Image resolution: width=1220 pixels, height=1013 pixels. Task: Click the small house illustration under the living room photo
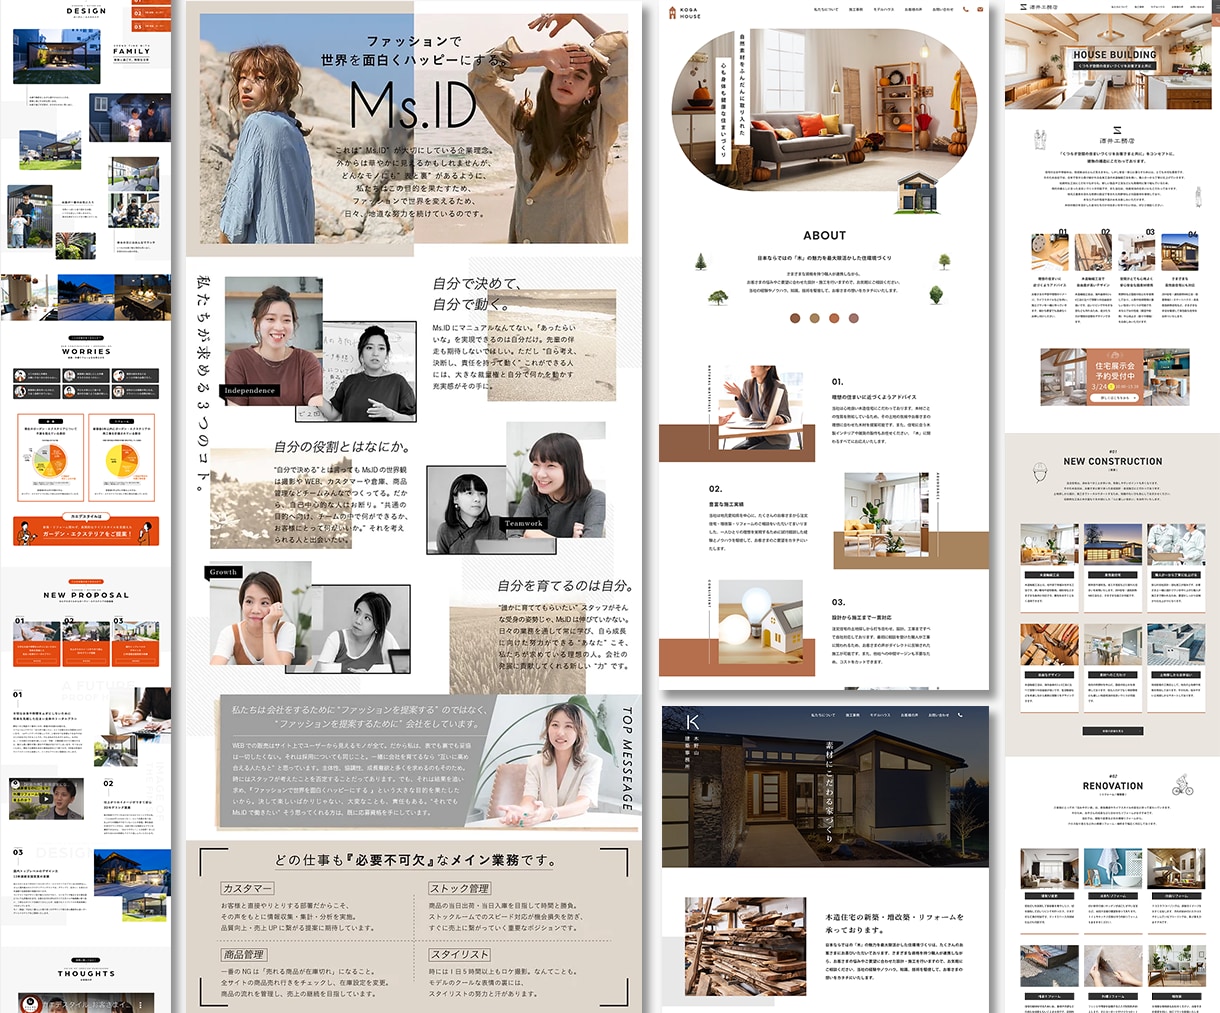[915, 193]
